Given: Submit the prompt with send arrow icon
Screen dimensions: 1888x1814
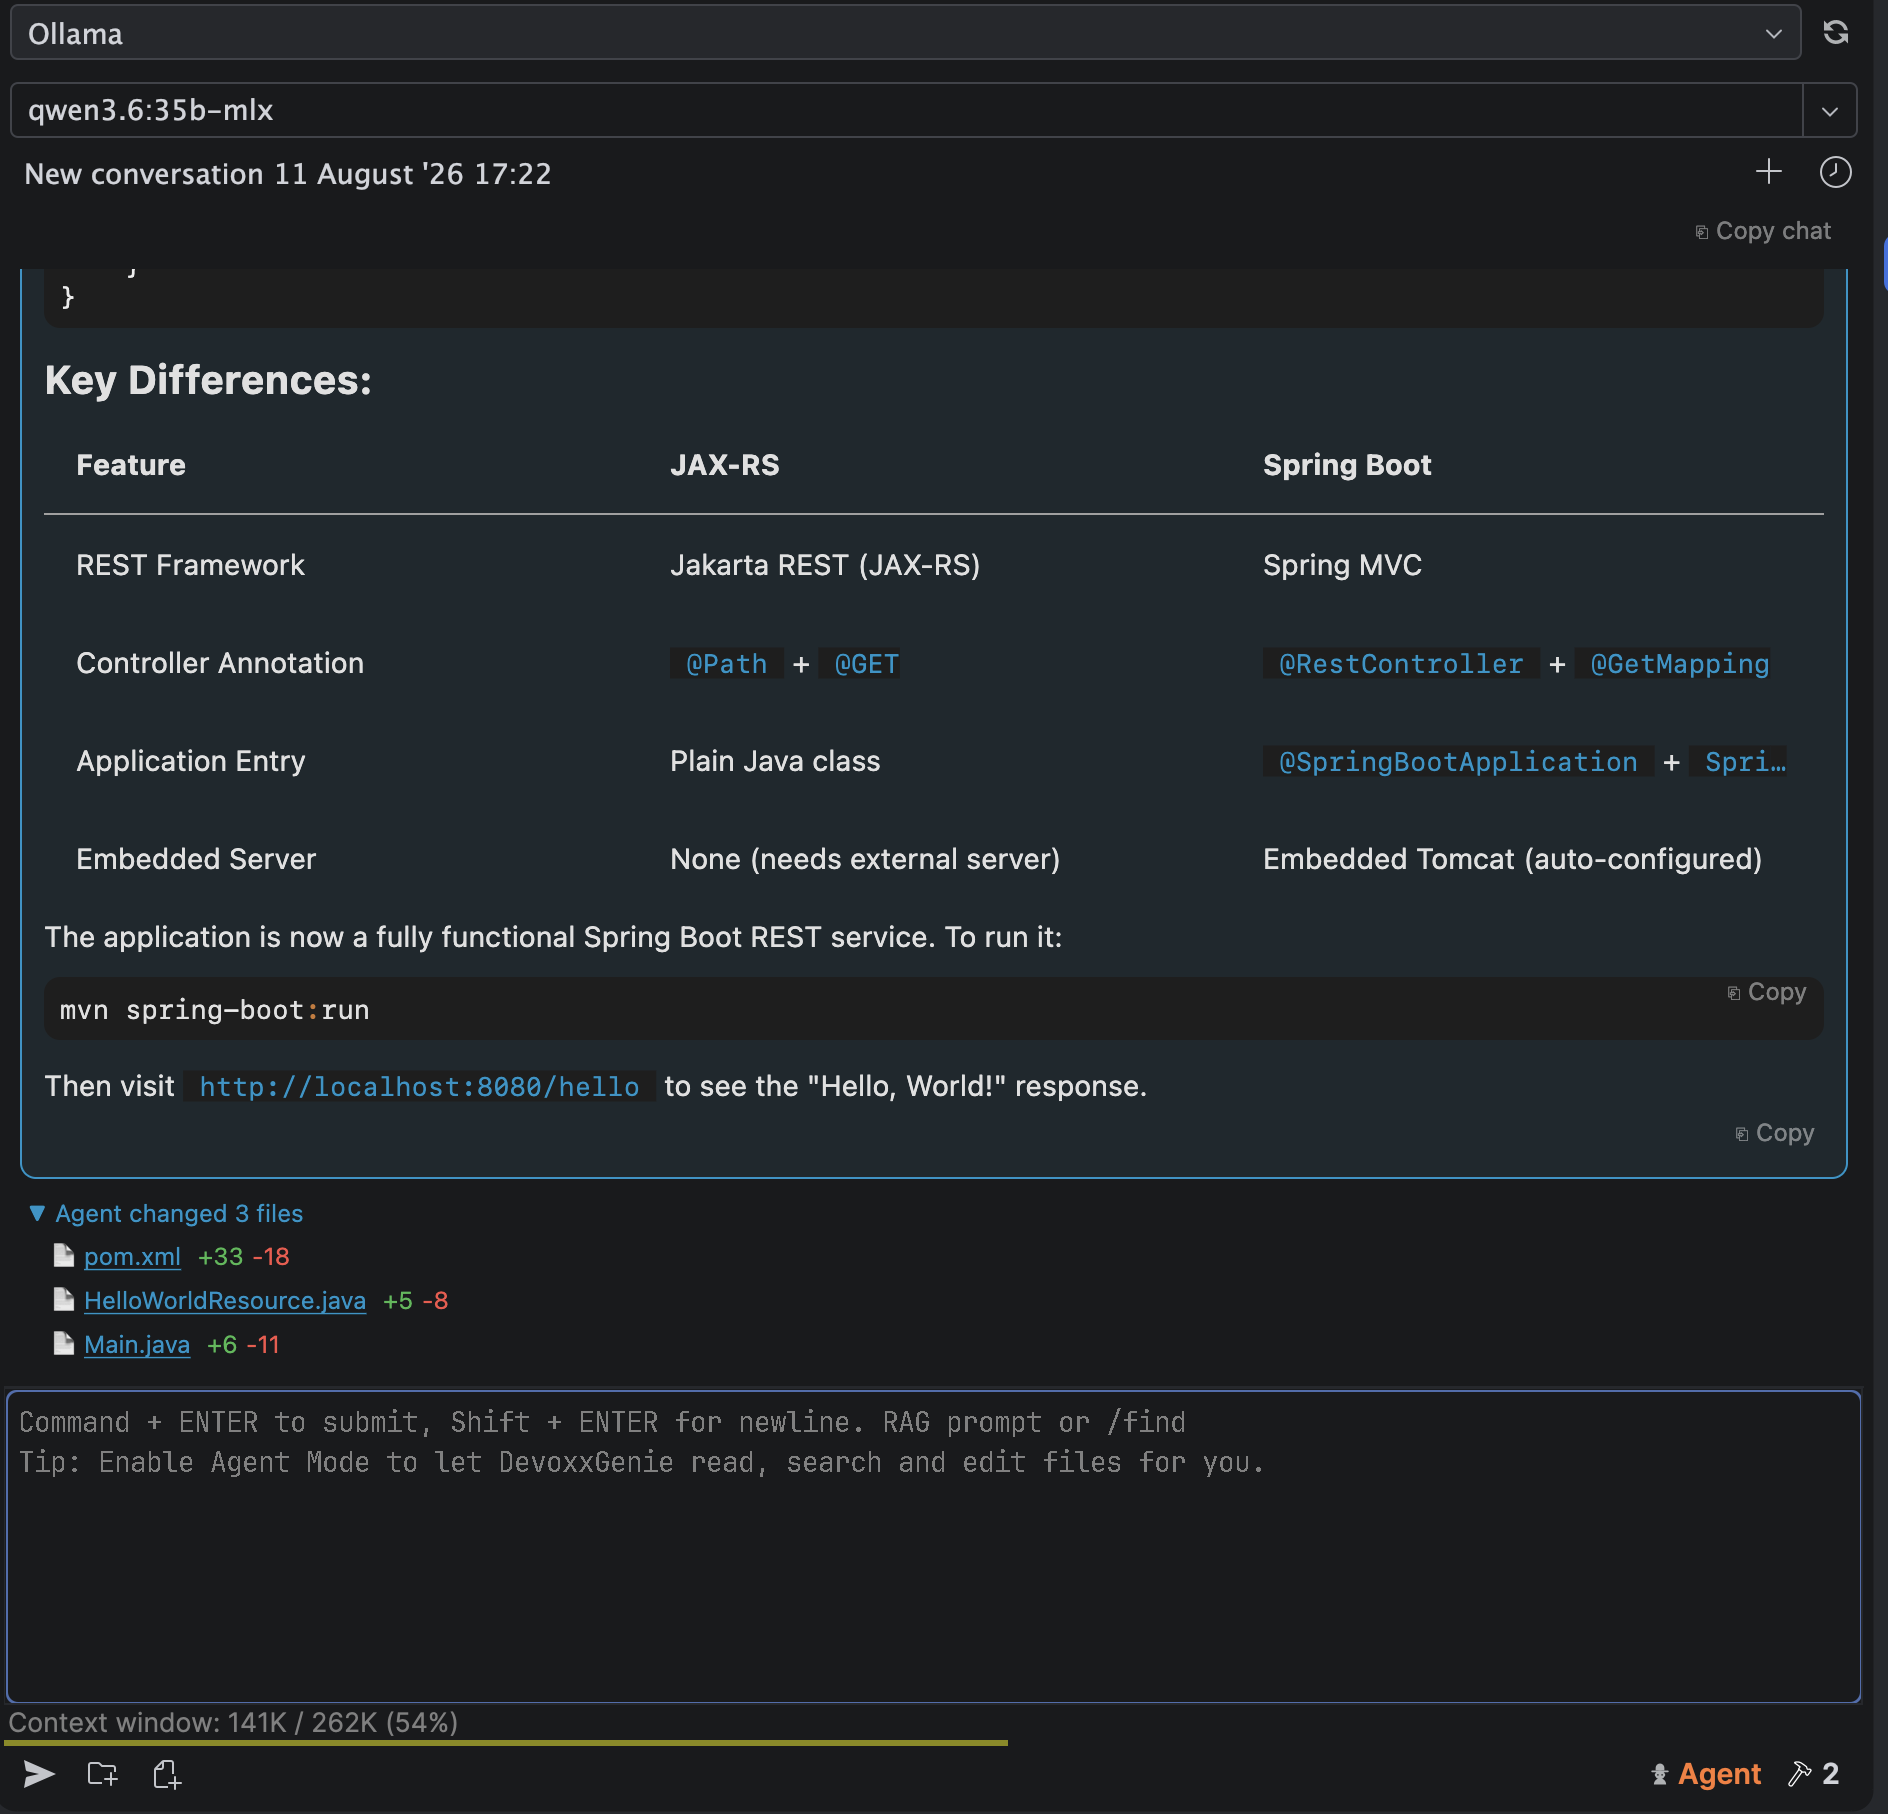Looking at the screenshot, I should (39, 1774).
